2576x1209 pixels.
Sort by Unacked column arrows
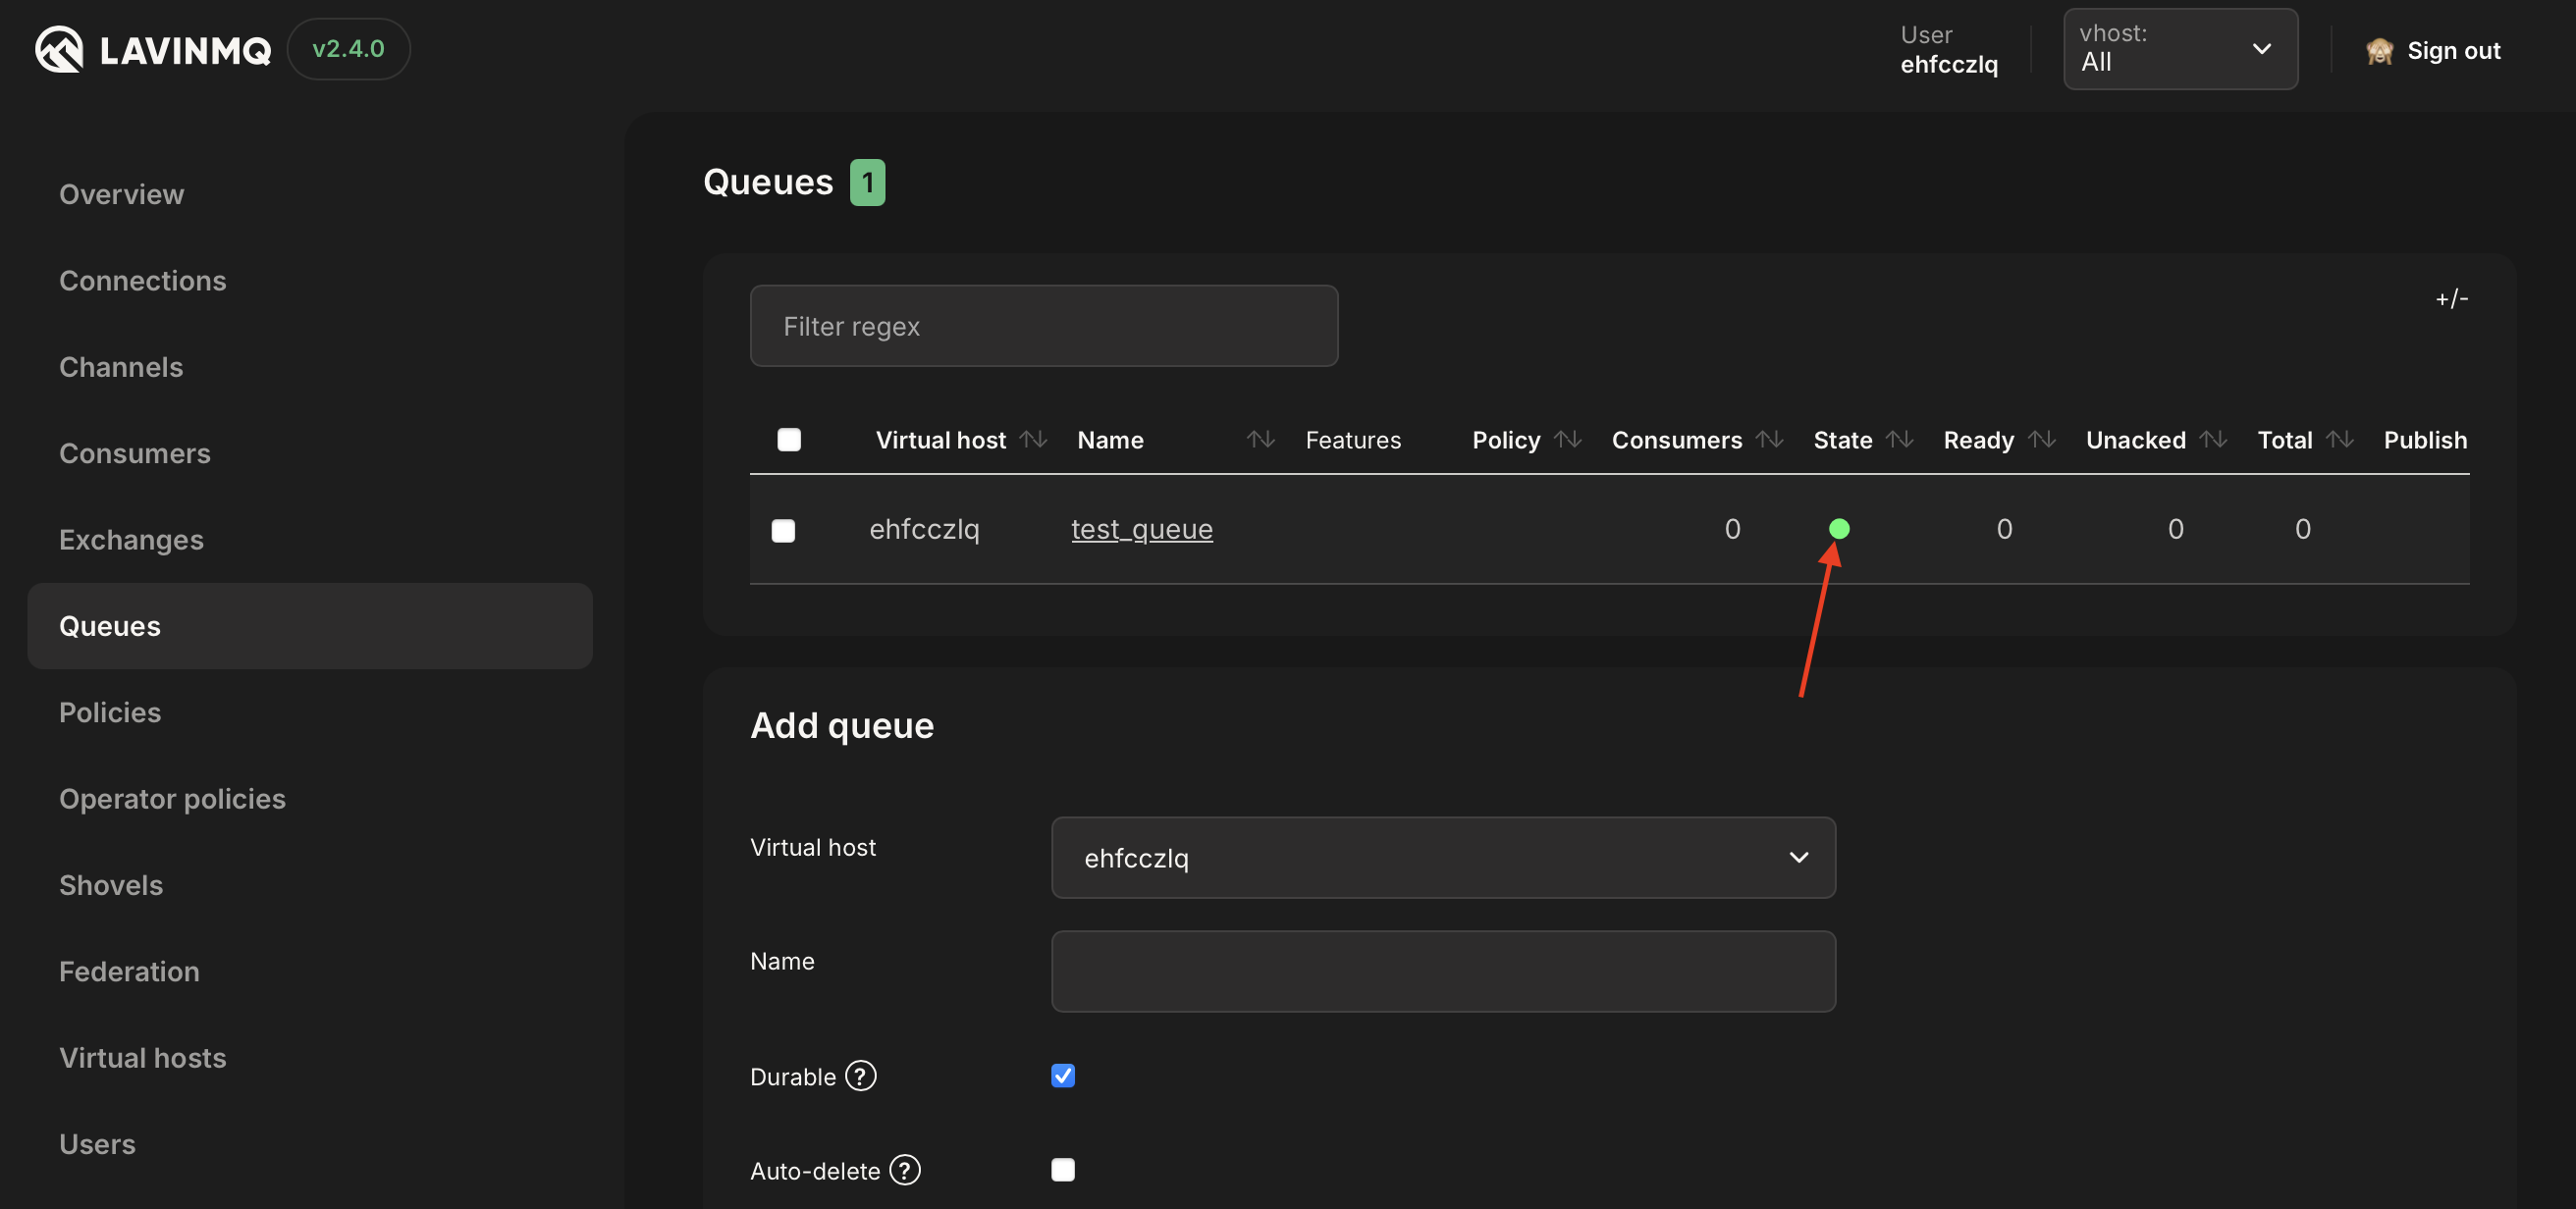(2213, 440)
